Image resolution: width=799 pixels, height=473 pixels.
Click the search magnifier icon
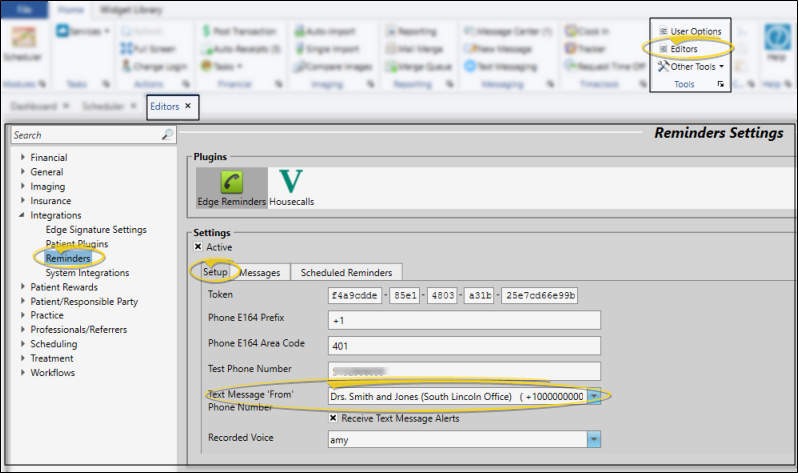pyautogui.click(x=167, y=135)
